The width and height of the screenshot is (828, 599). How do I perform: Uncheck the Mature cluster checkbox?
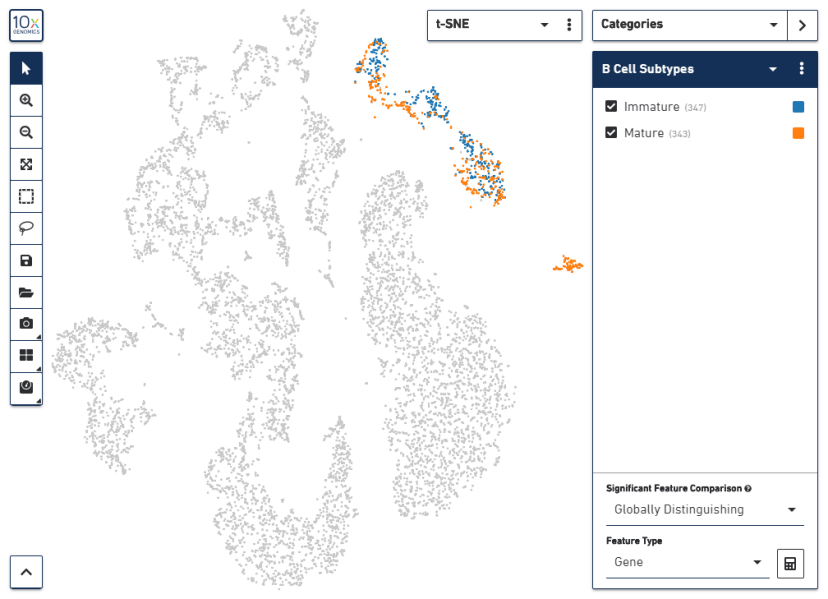[611, 133]
